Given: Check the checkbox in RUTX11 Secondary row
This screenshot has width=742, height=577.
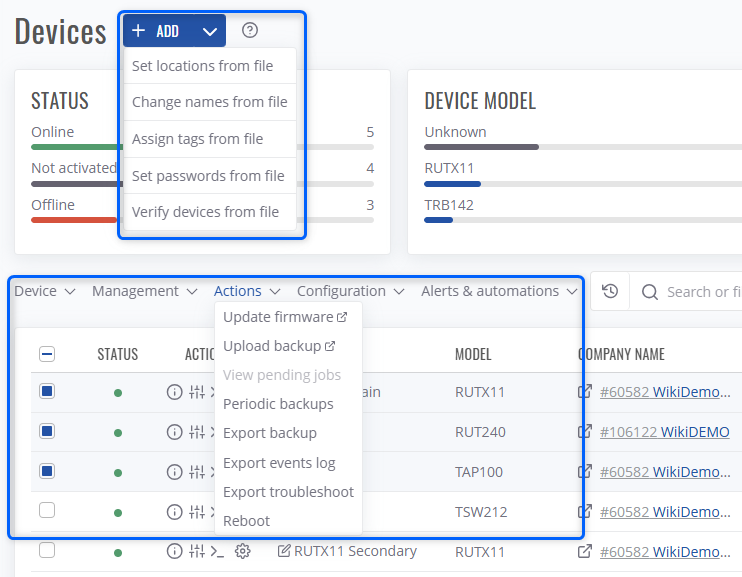Looking at the screenshot, I should click(x=47, y=550).
